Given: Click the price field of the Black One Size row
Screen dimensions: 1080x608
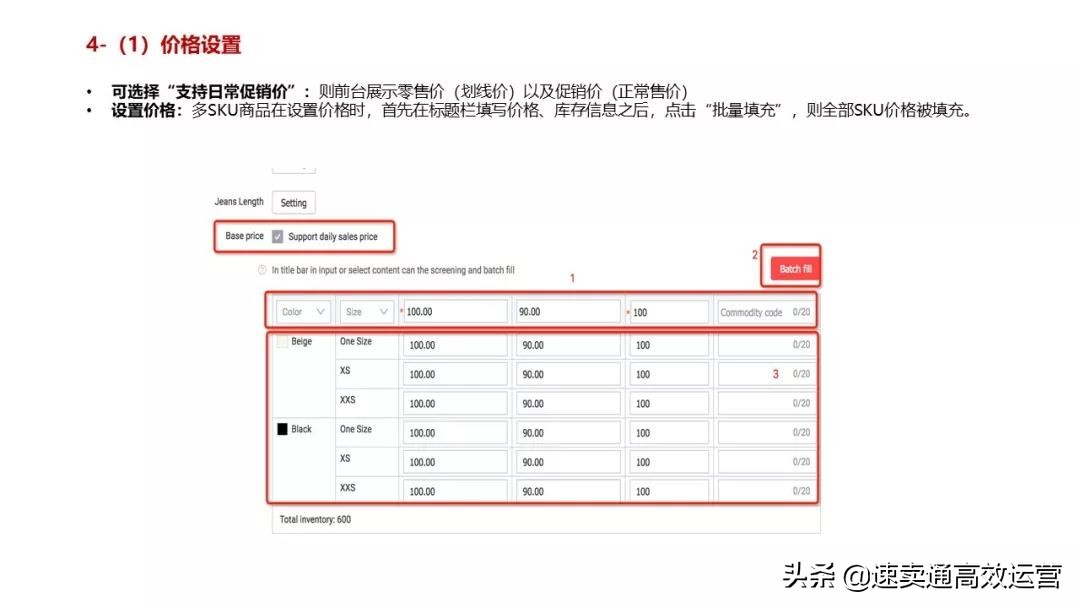Looking at the screenshot, I should (455, 432).
